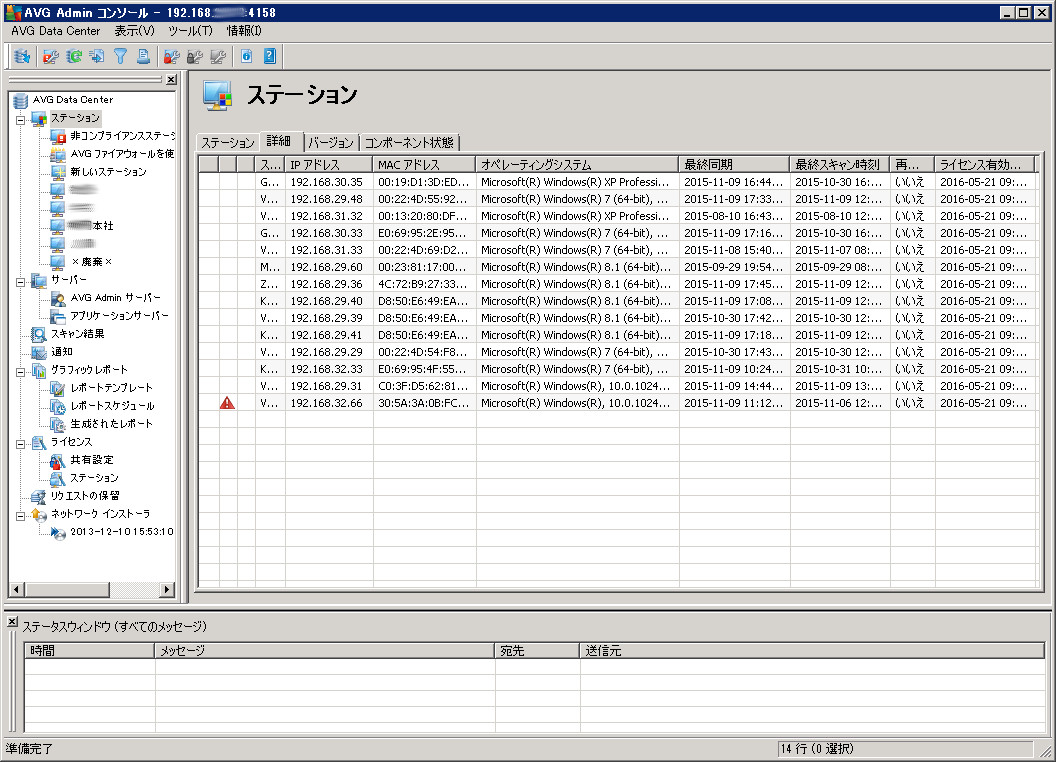
Task: Click the AVG Data Center root icon in tree
Action: point(20,100)
